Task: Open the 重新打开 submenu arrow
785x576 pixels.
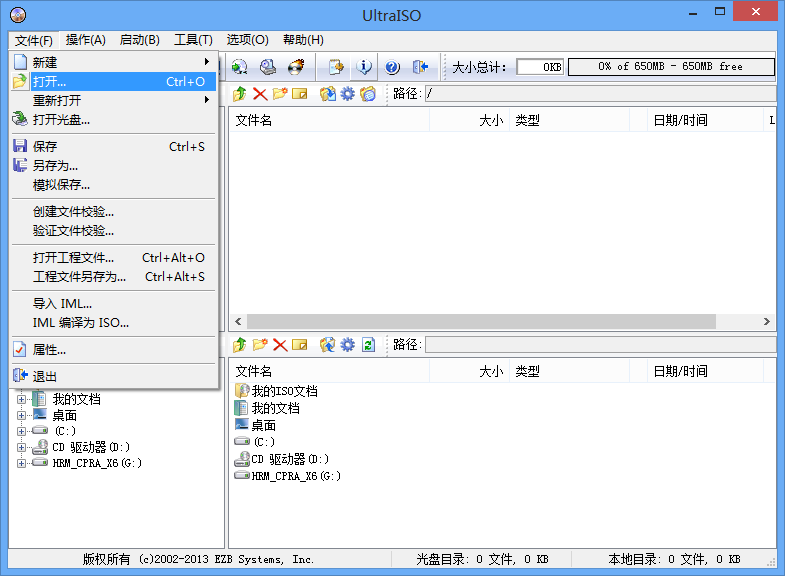Action: (x=206, y=100)
